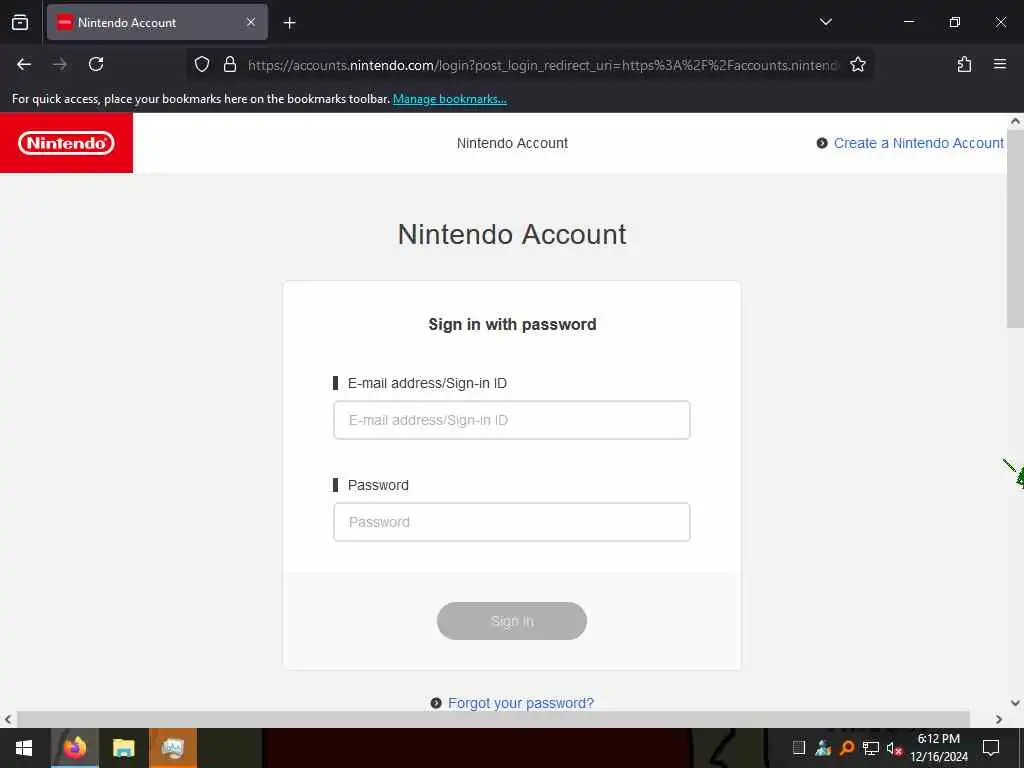Screen dimensions: 1024x768
Task: Reload the page with refresh icon
Action: tap(96, 64)
